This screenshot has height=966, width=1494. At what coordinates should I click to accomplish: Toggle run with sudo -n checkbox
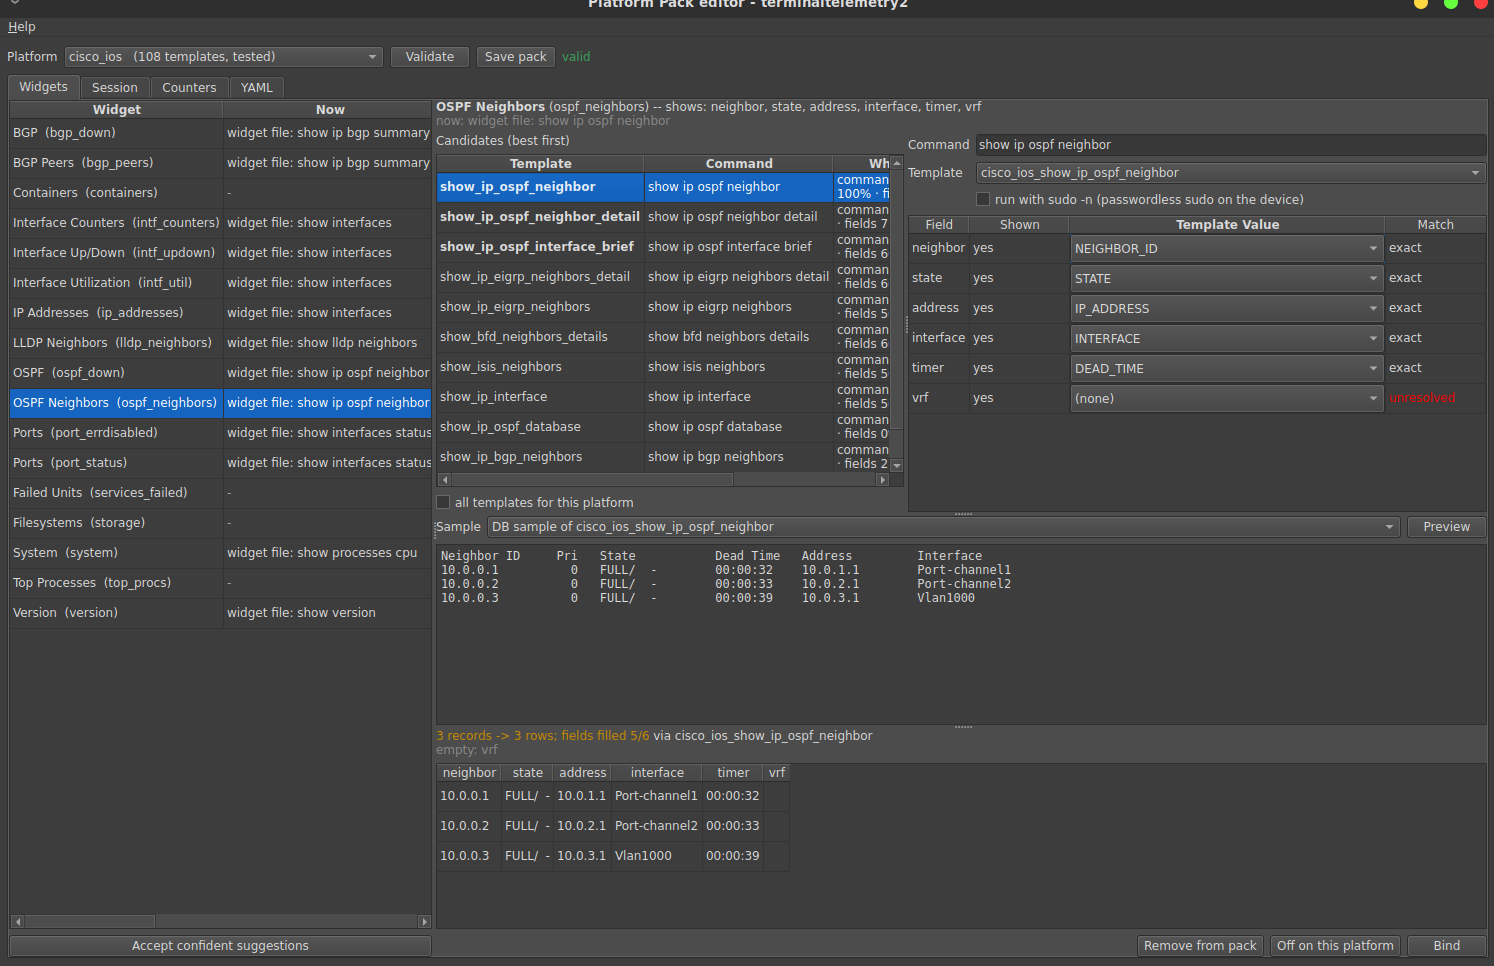[x=983, y=199]
